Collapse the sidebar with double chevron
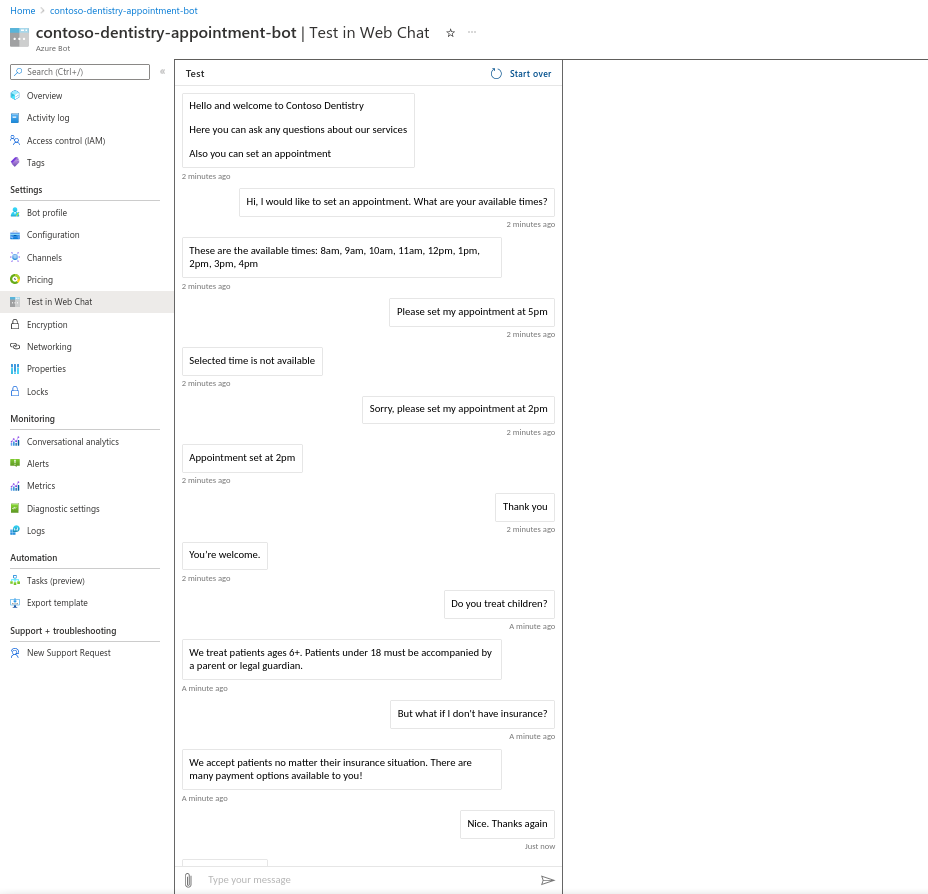Viewport: 928px width, 894px height. [162, 72]
